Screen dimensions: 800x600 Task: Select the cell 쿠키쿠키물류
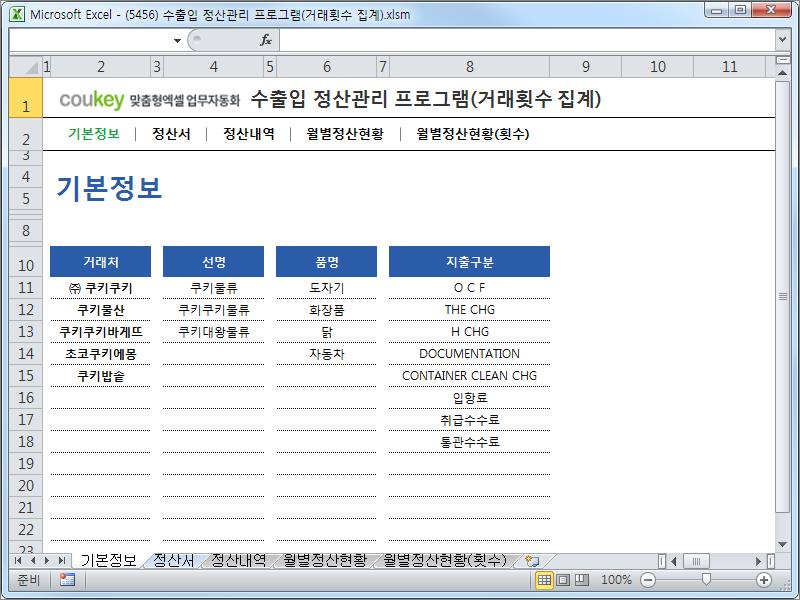(x=213, y=310)
